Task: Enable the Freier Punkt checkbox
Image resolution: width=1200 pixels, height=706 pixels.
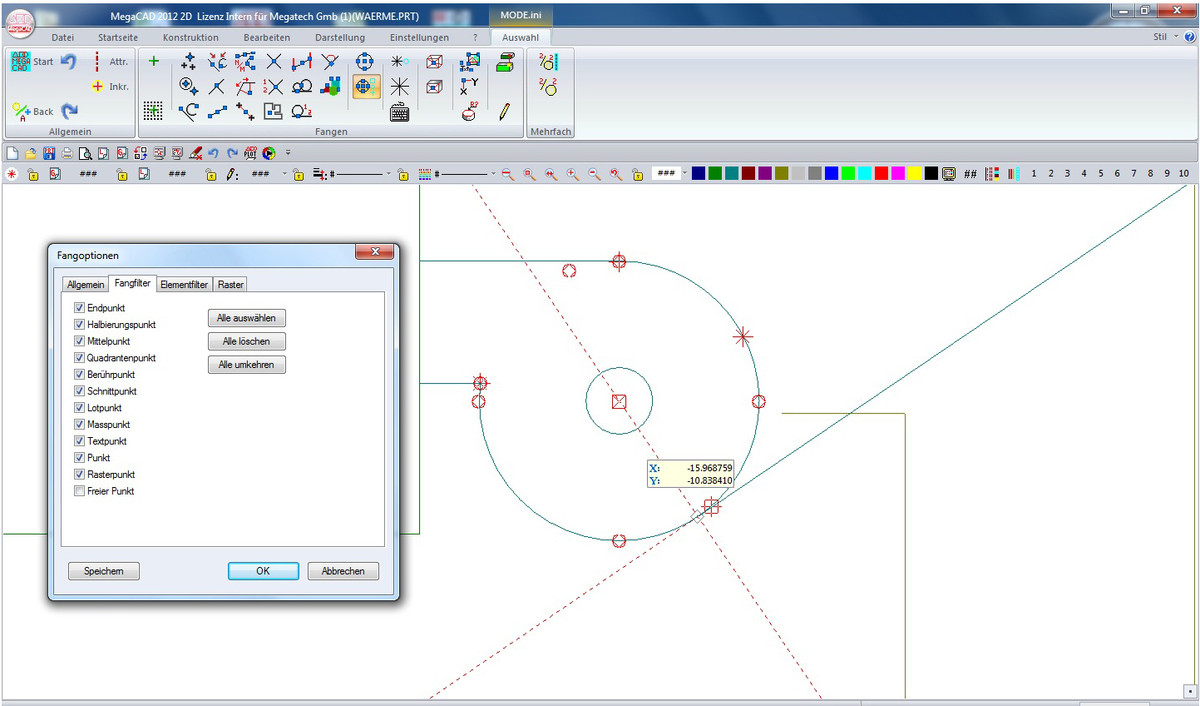Action: point(80,491)
